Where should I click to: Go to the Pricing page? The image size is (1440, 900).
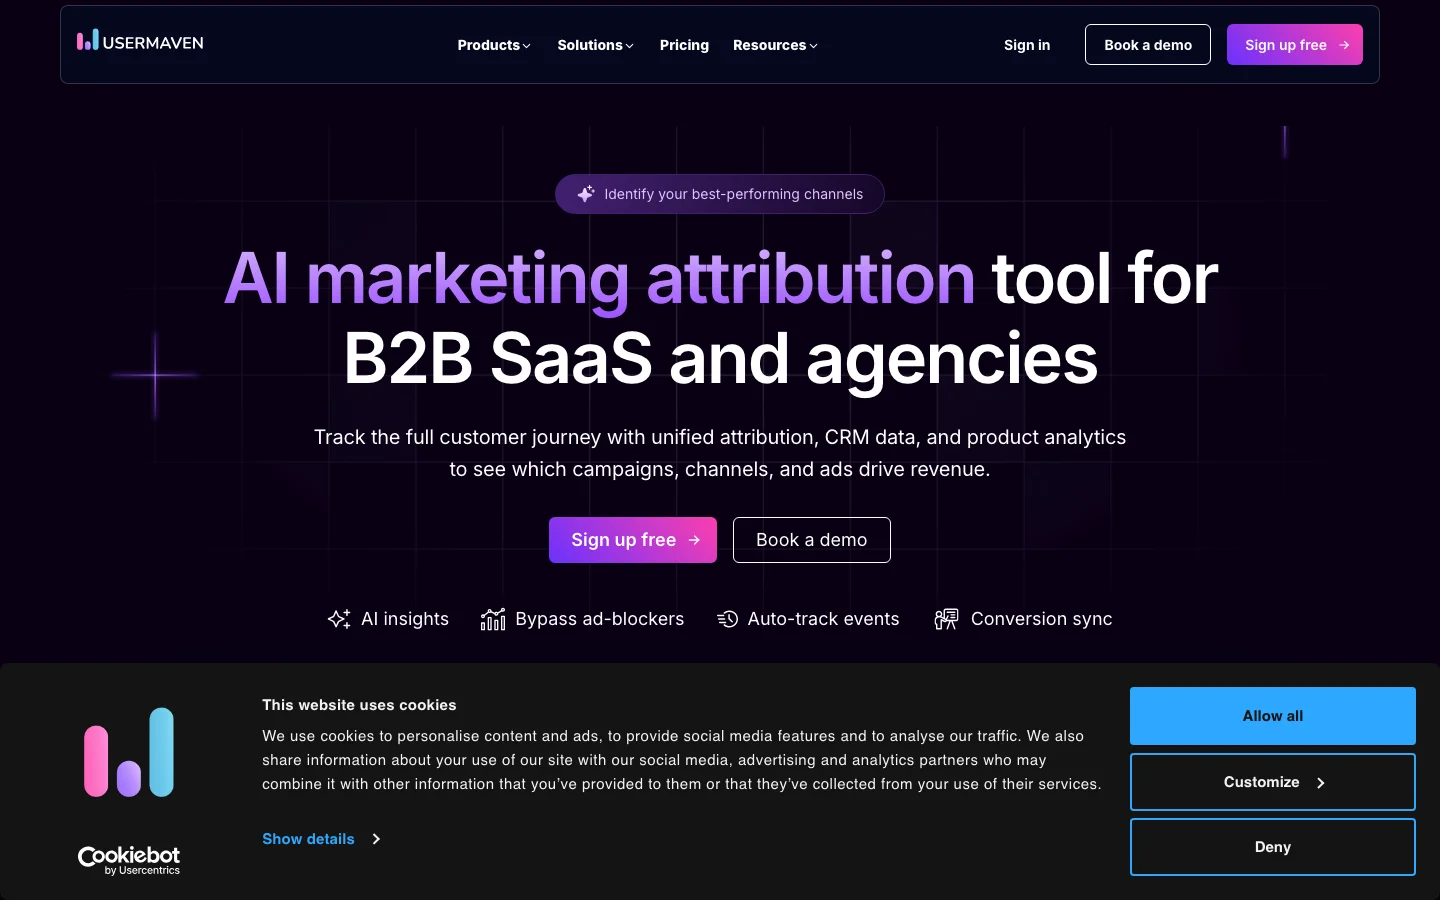pyautogui.click(x=684, y=45)
